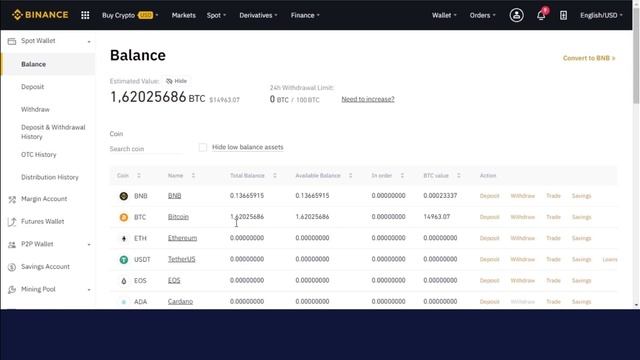Open the Orders dropdown menu
Screen dimensions: 640x360
(482, 15)
